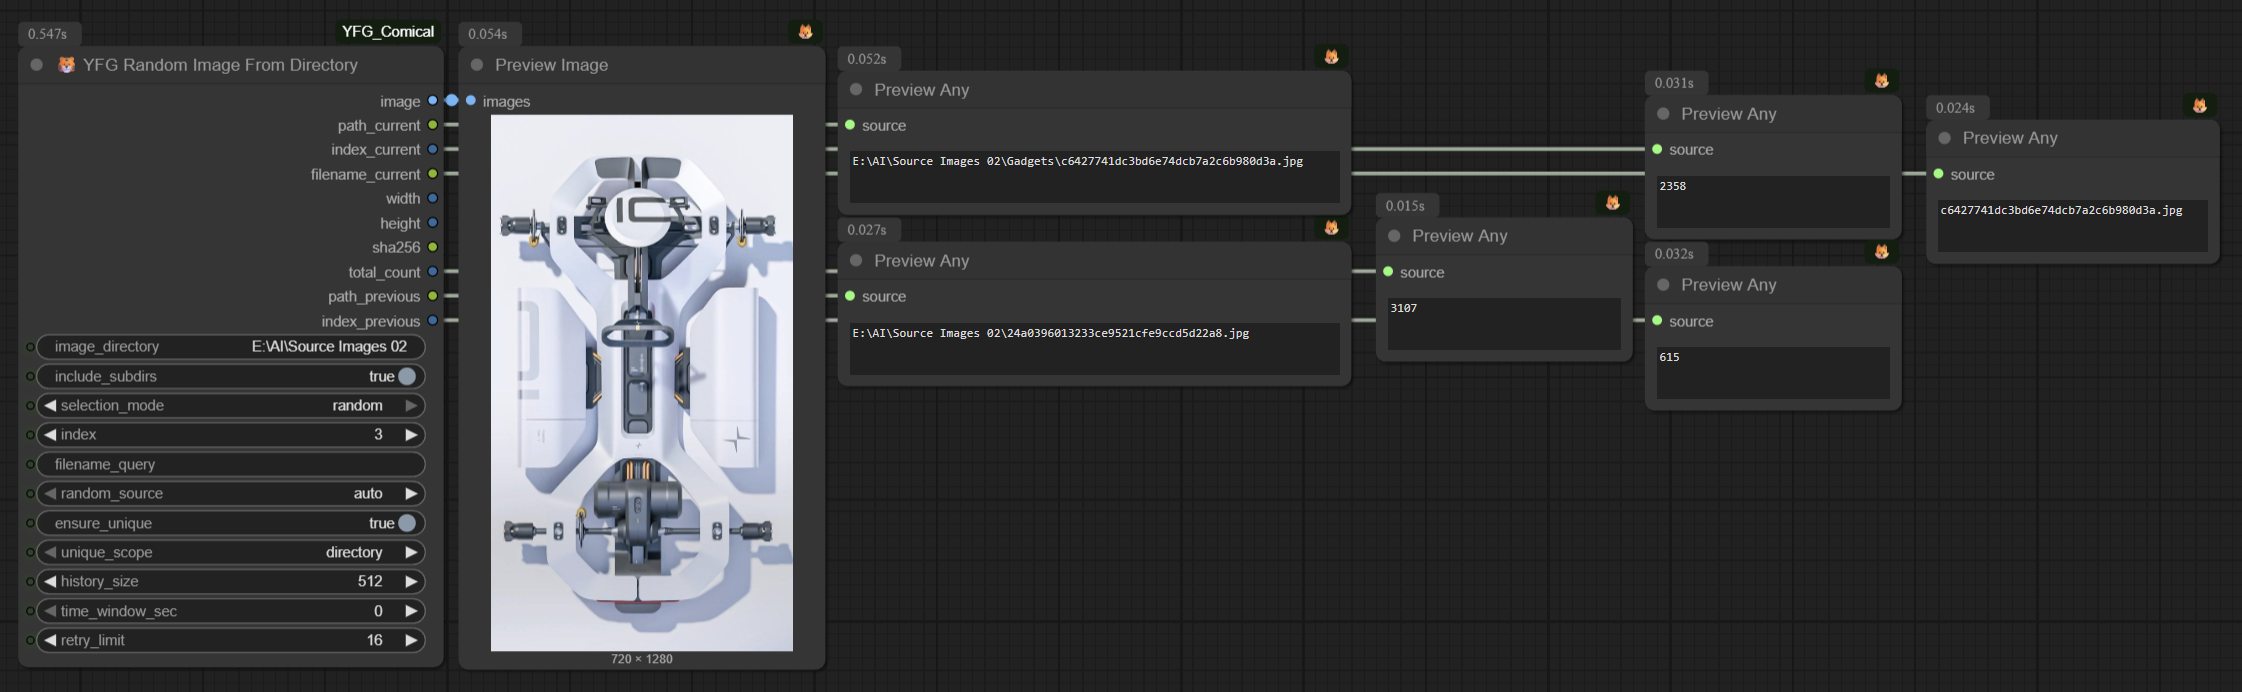The height and width of the screenshot is (692, 2242).
Task: Click the fox icon in the YFG Random Image node title
Action: [67, 65]
